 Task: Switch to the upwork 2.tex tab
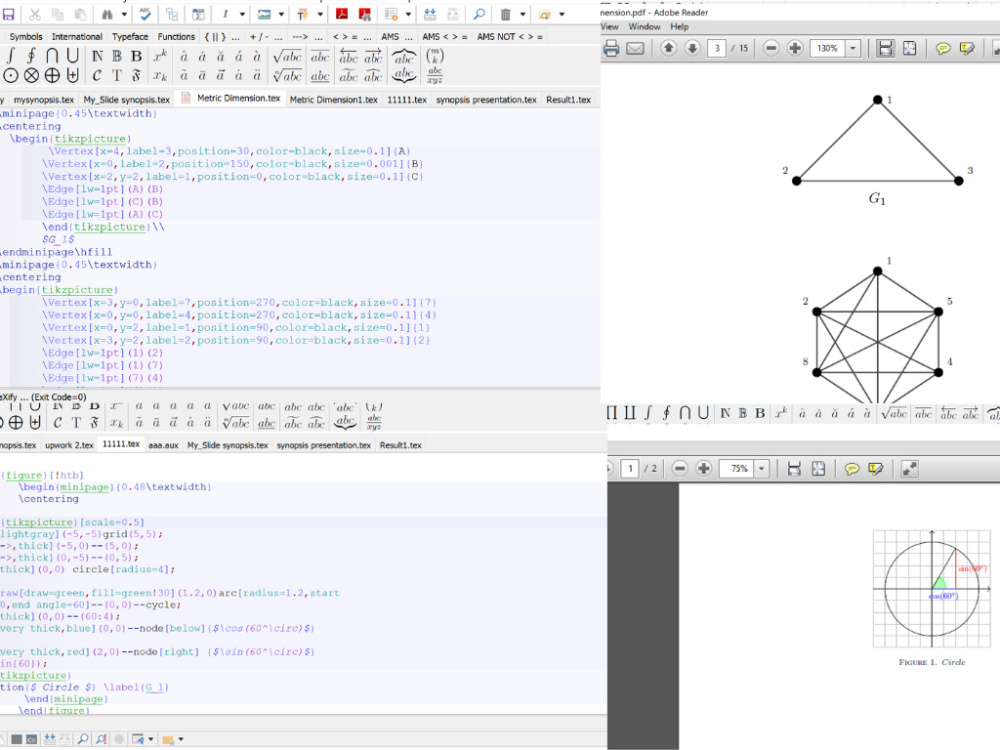pyautogui.click(x=70, y=445)
